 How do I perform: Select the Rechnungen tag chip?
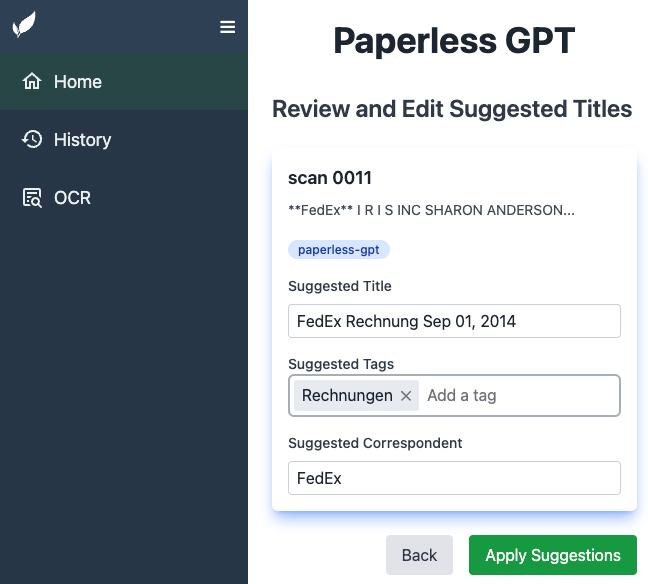pyautogui.click(x=347, y=396)
